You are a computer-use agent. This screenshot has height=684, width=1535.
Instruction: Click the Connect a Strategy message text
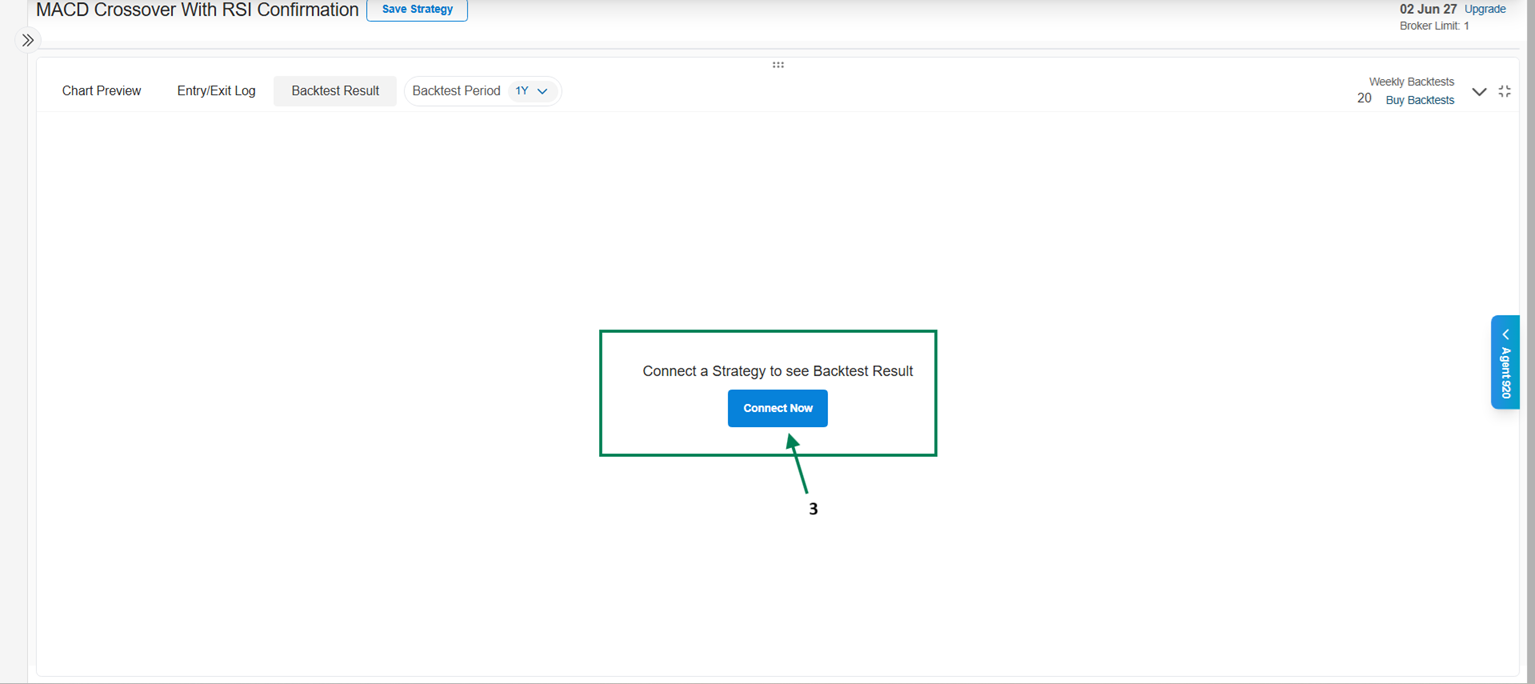777,371
